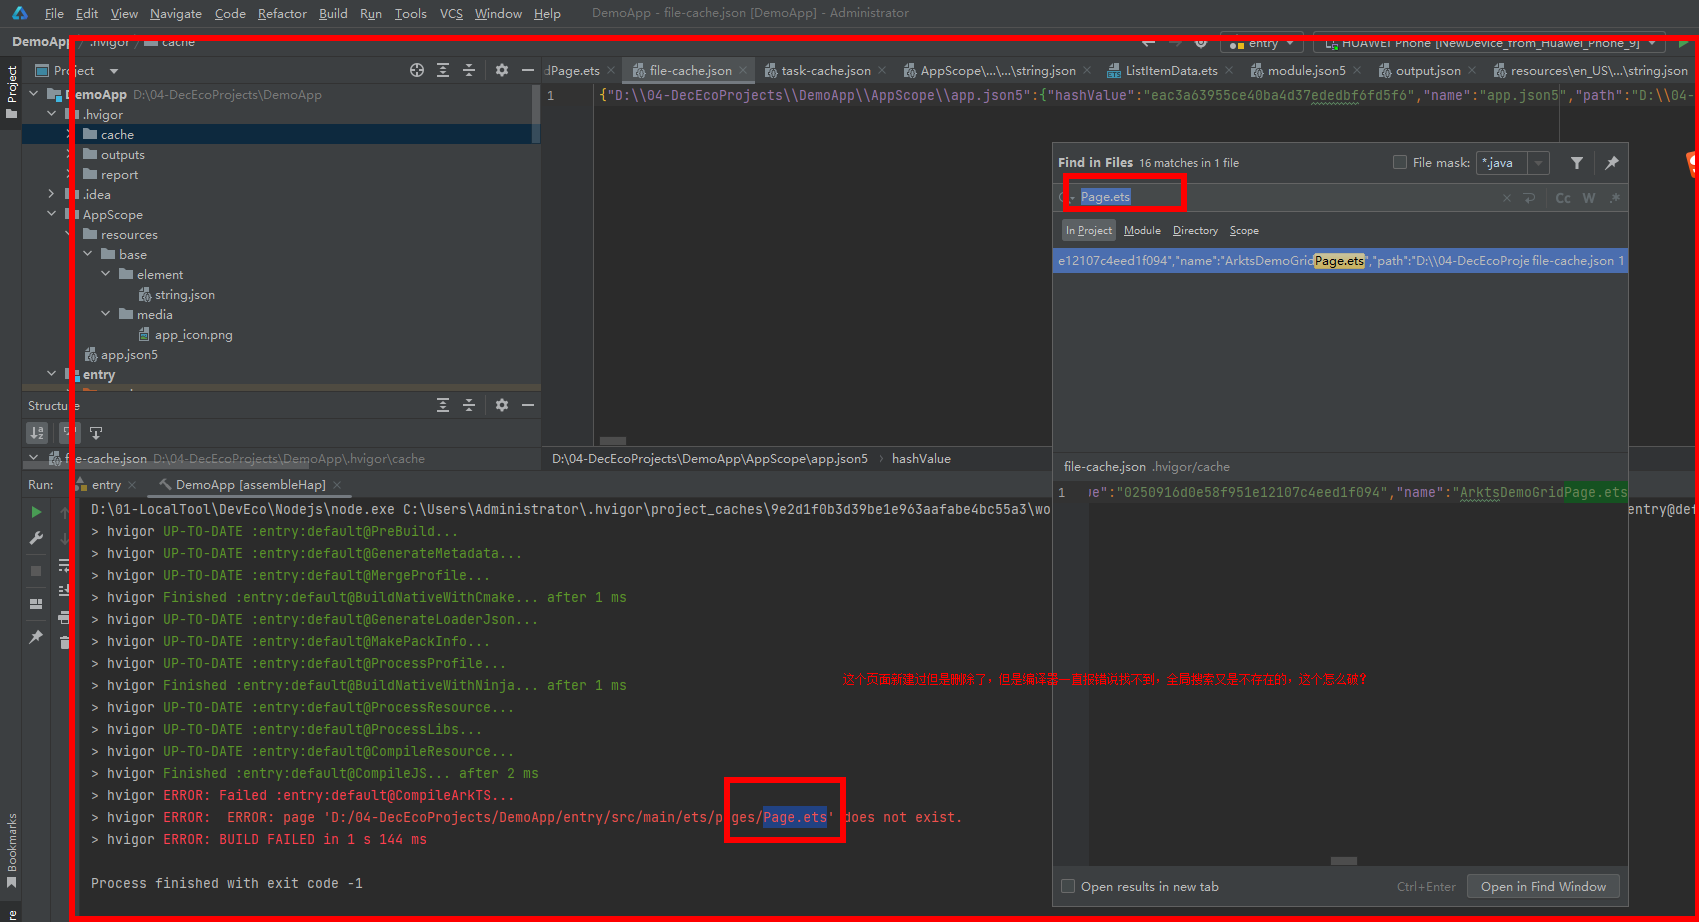Close the file-cache.json editor tab
This screenshot has height=922, width=1699.
click(743, 71)
